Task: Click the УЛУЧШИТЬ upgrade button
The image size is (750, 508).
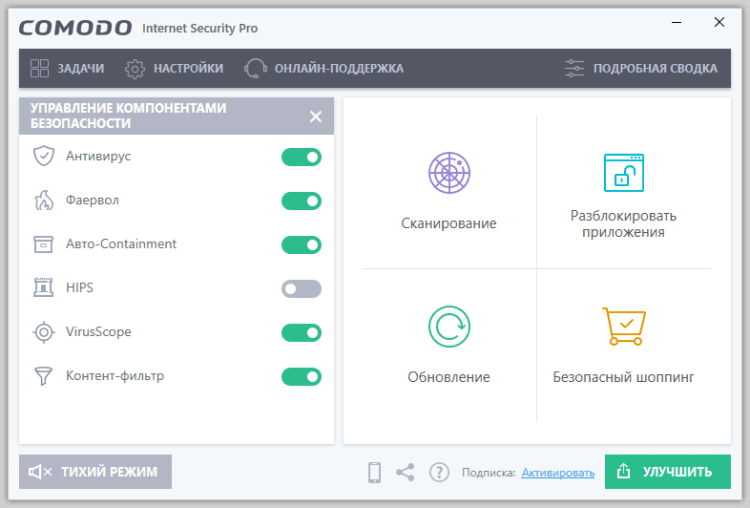Action: 667,472
